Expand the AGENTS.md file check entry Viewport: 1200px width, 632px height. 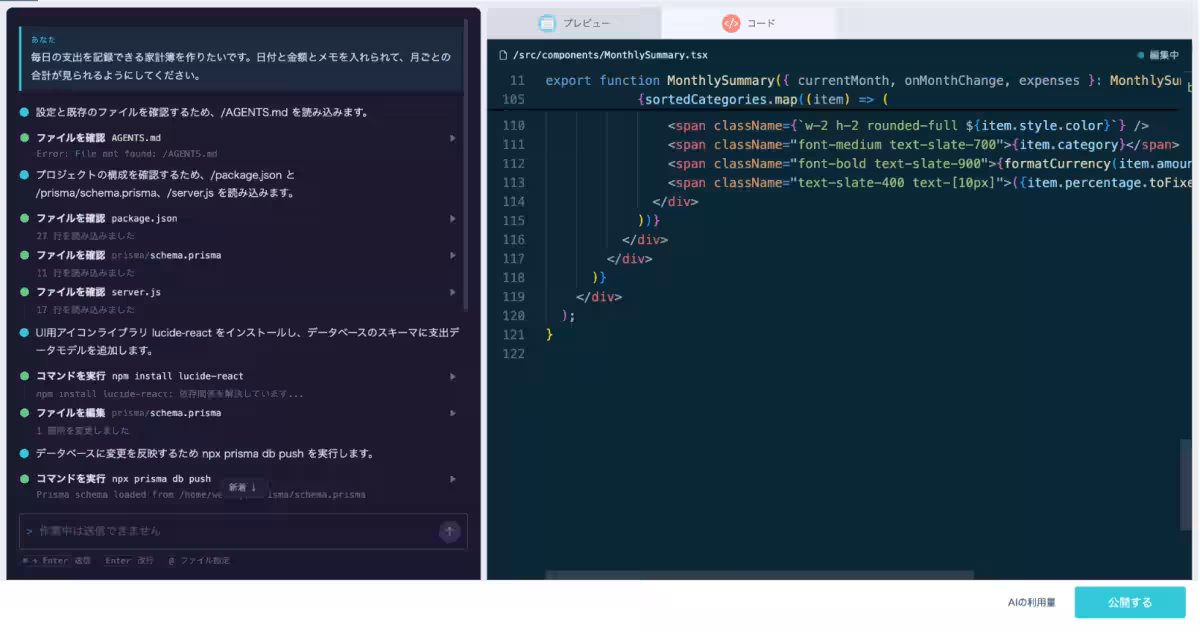coord(453,138)
